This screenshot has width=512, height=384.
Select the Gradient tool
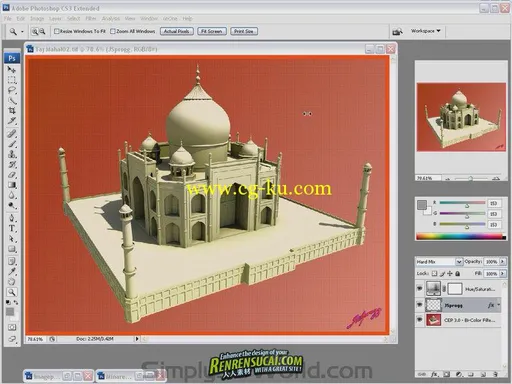12,185
